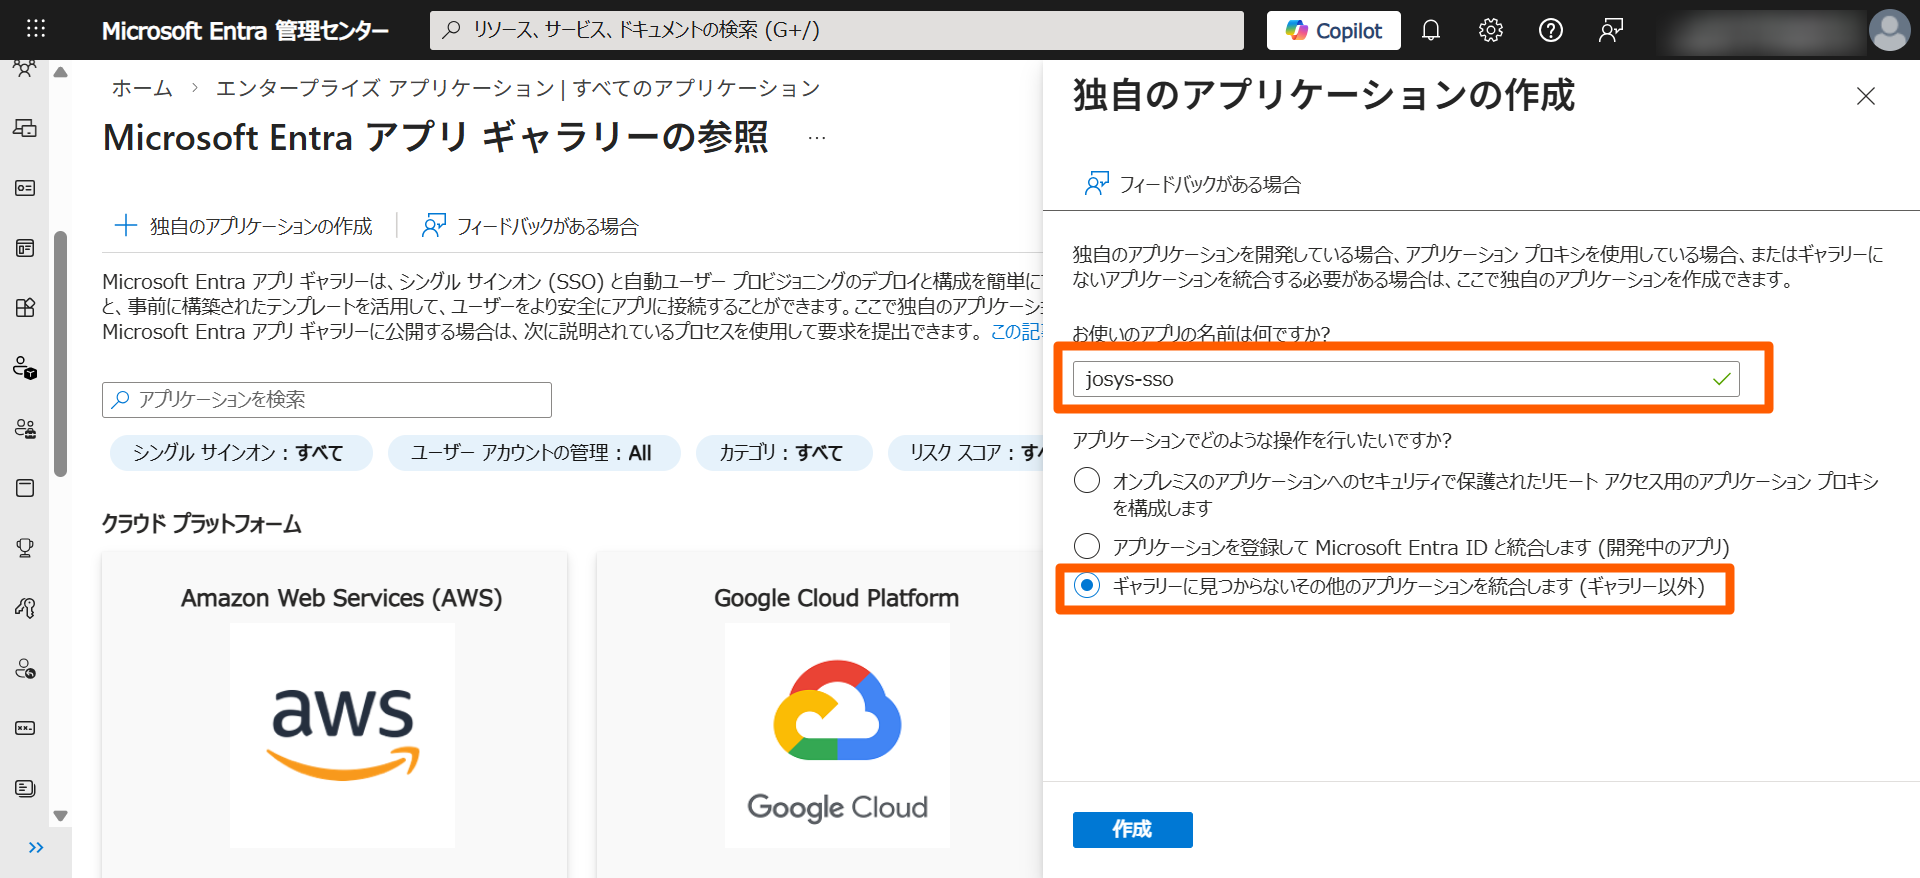Open the app launcher waffle icon

(36, 29)
